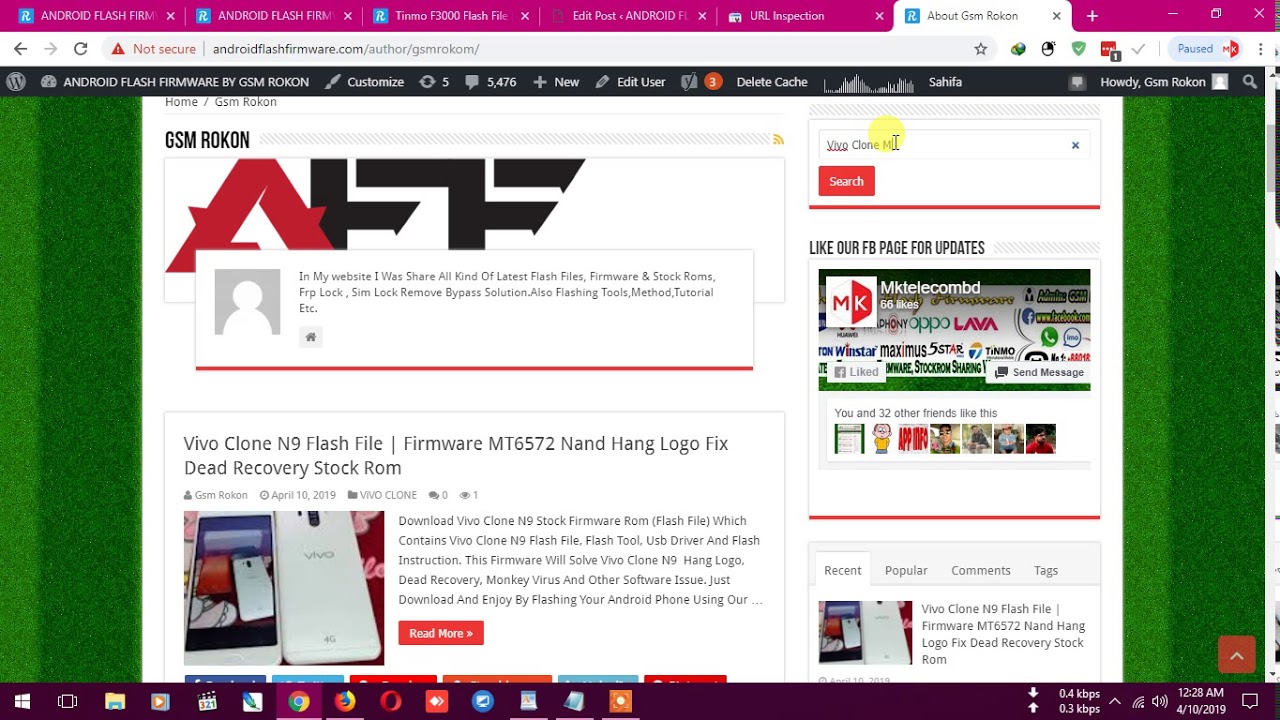Open comments showing 5,476

(491, 82)
